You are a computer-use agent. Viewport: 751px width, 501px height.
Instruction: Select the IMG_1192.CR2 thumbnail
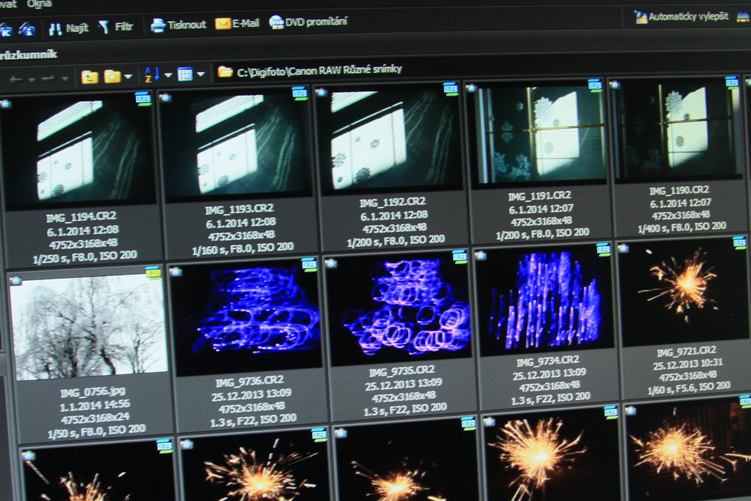click(390, 137)
